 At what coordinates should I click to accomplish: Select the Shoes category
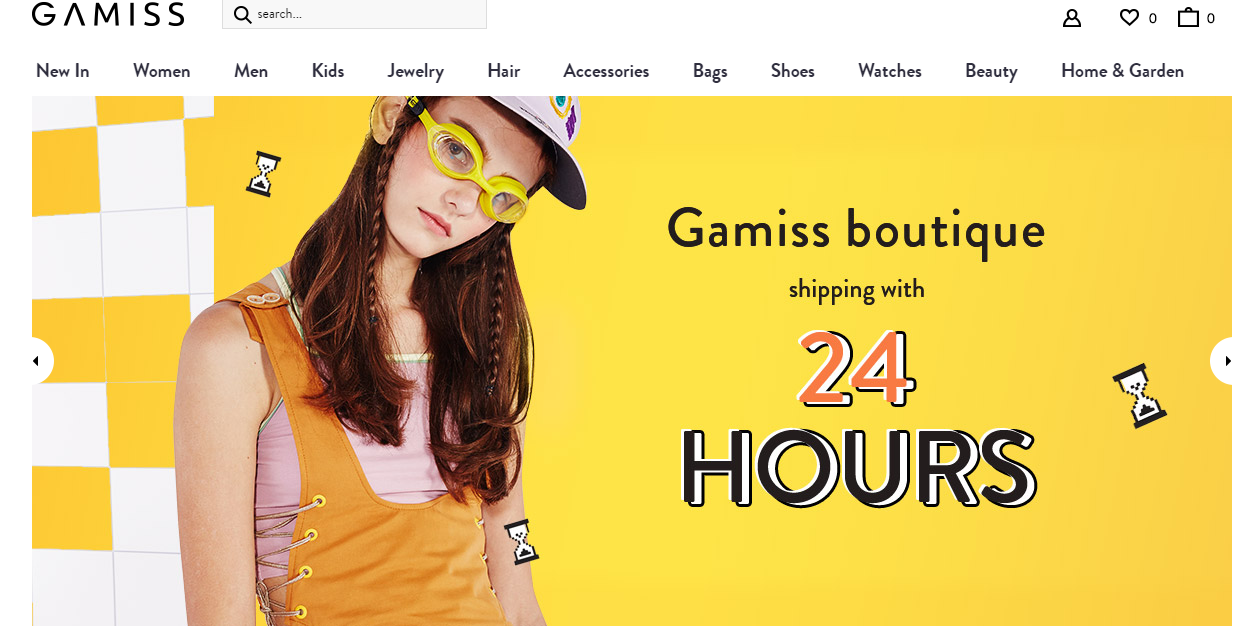pyautogui.click(x=793, y=71)
